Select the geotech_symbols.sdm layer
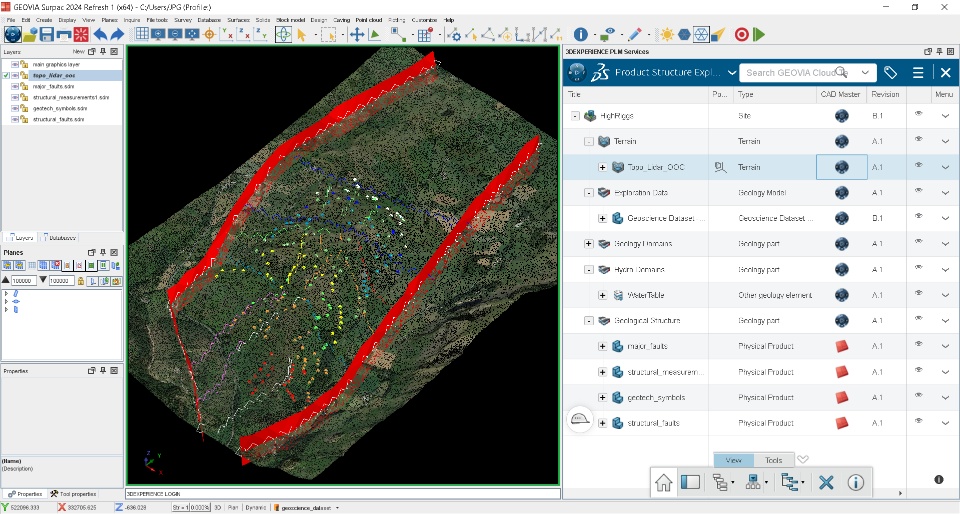 (59, 108)
